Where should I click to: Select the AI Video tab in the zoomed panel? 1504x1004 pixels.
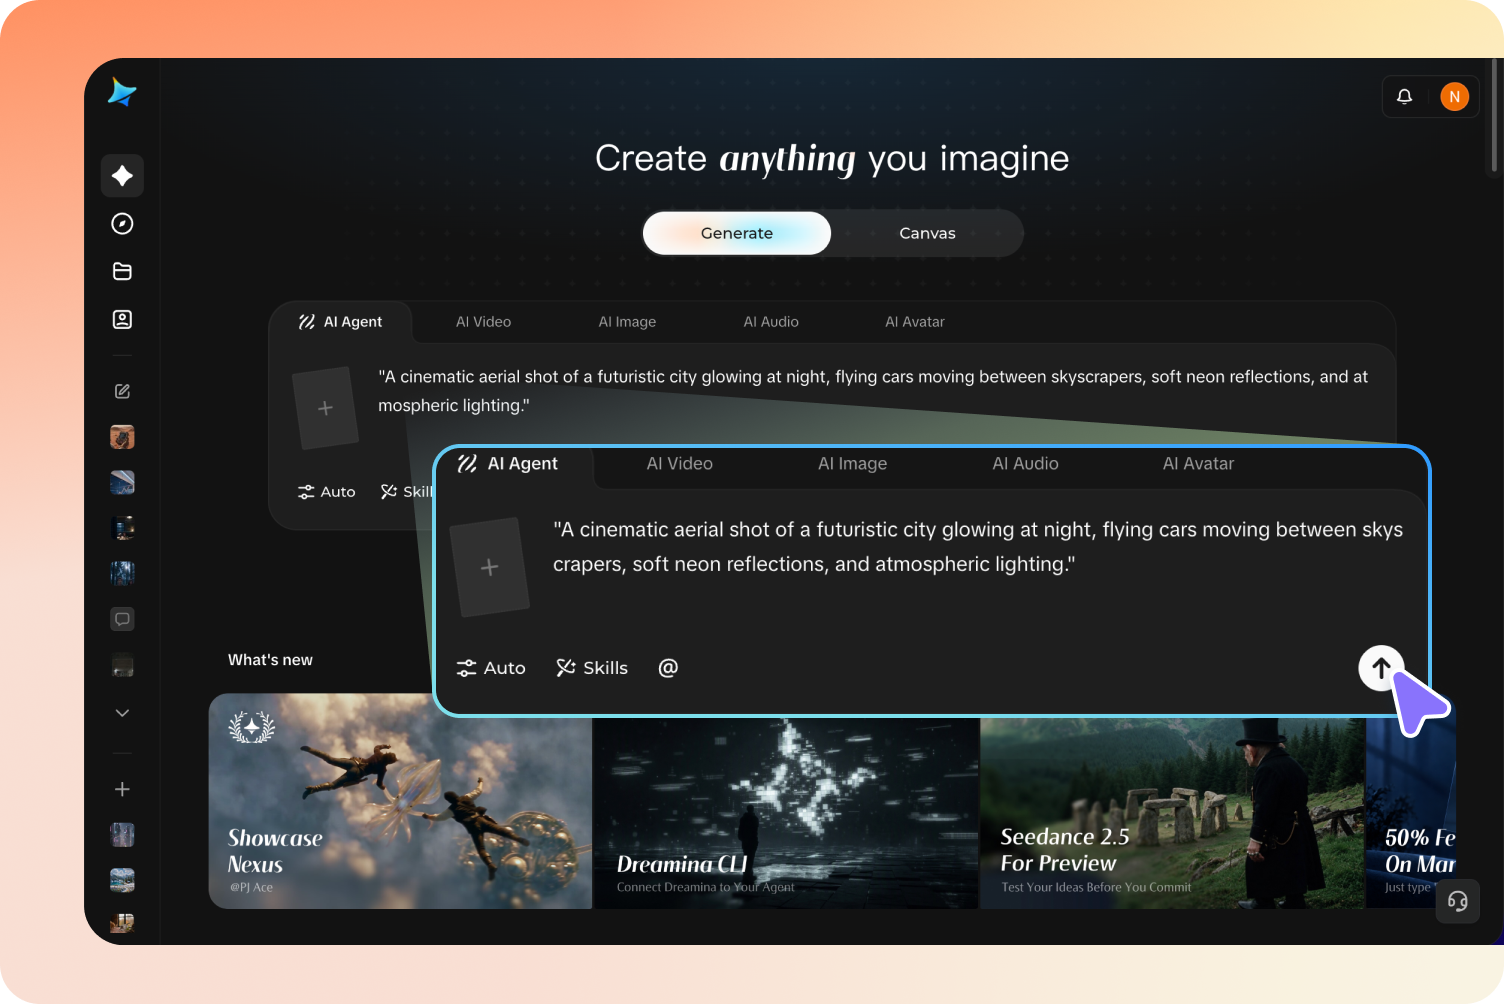(x=680, y=464)
